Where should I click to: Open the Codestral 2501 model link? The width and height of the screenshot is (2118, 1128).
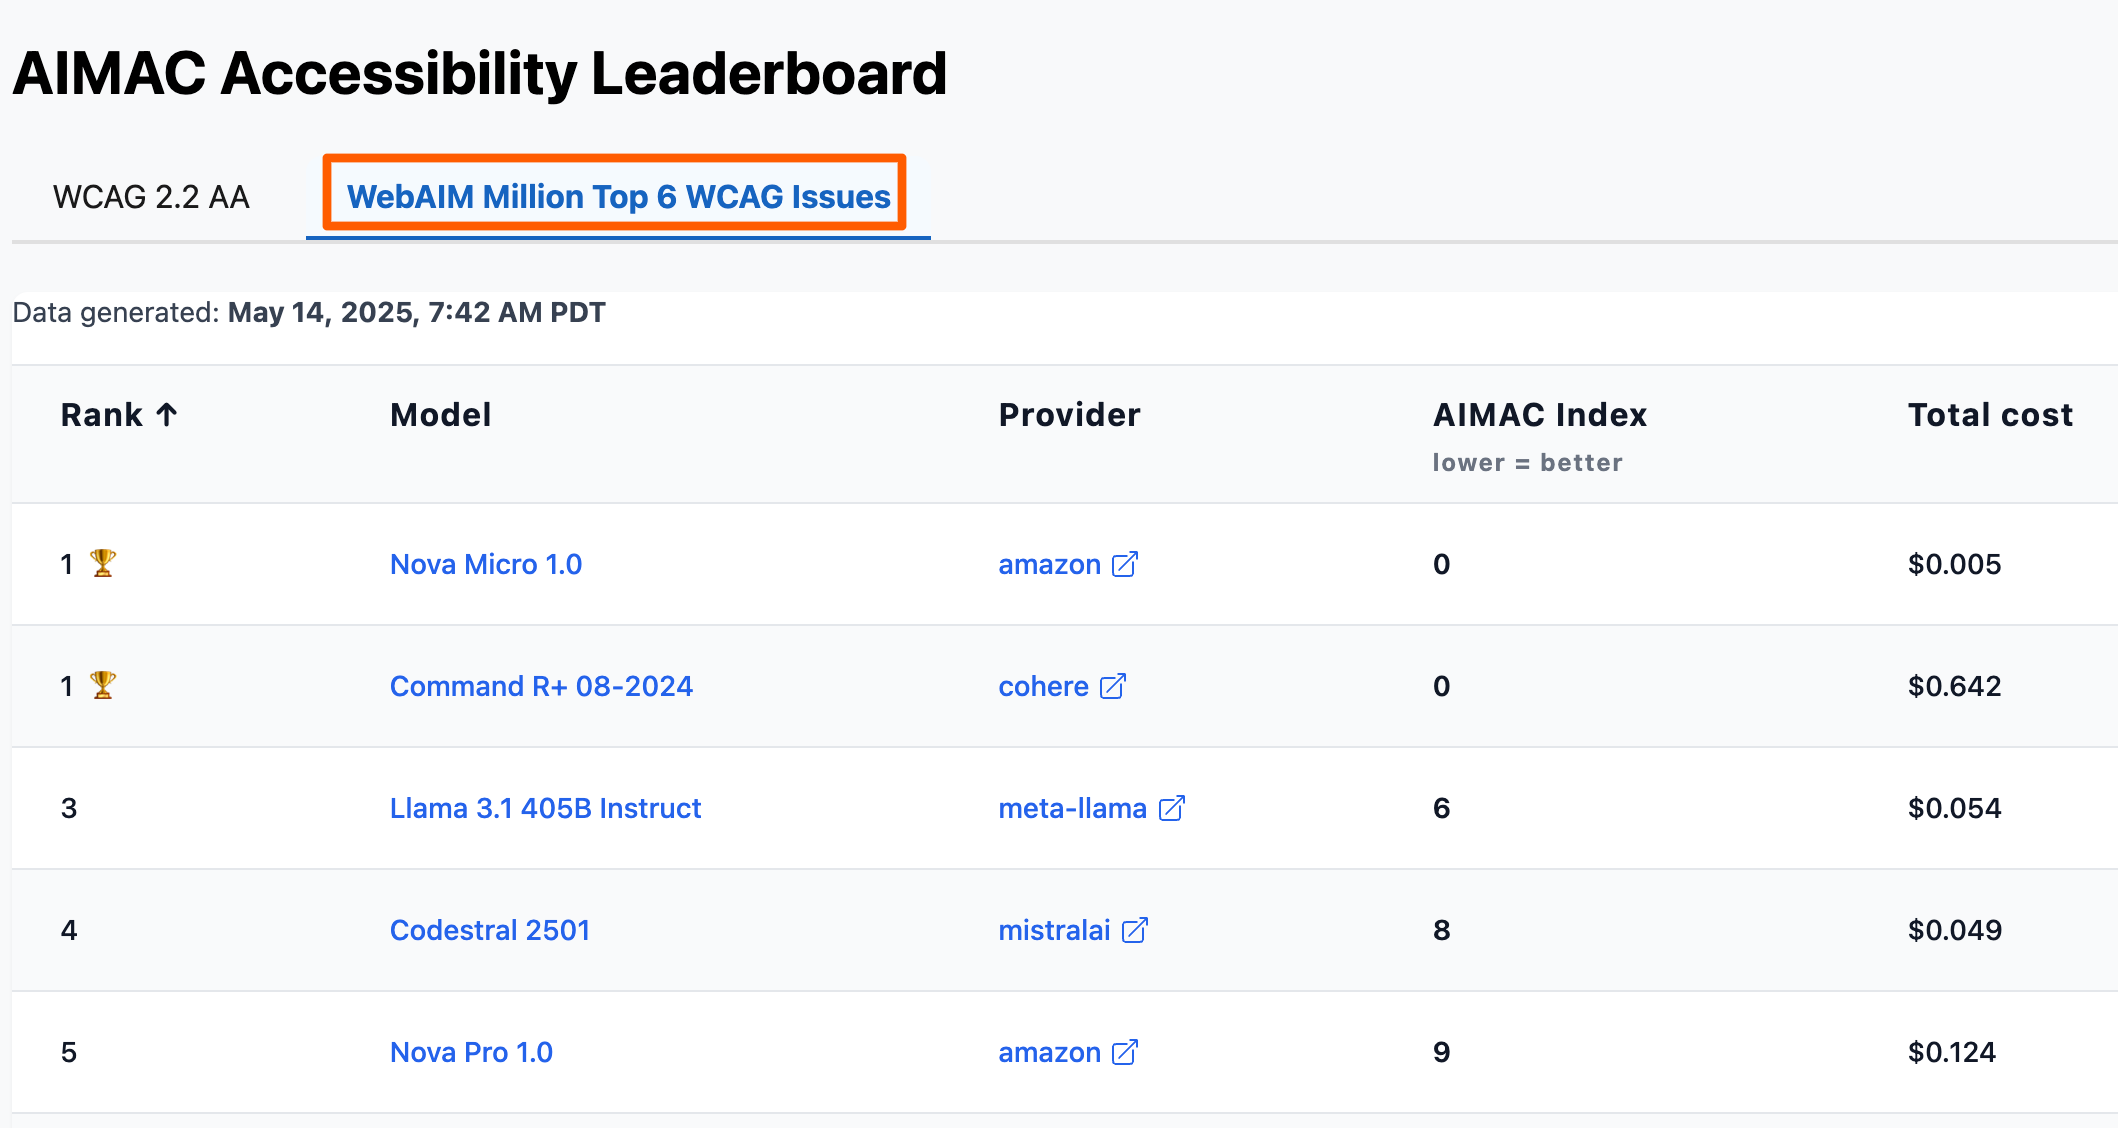pos(489,930)
